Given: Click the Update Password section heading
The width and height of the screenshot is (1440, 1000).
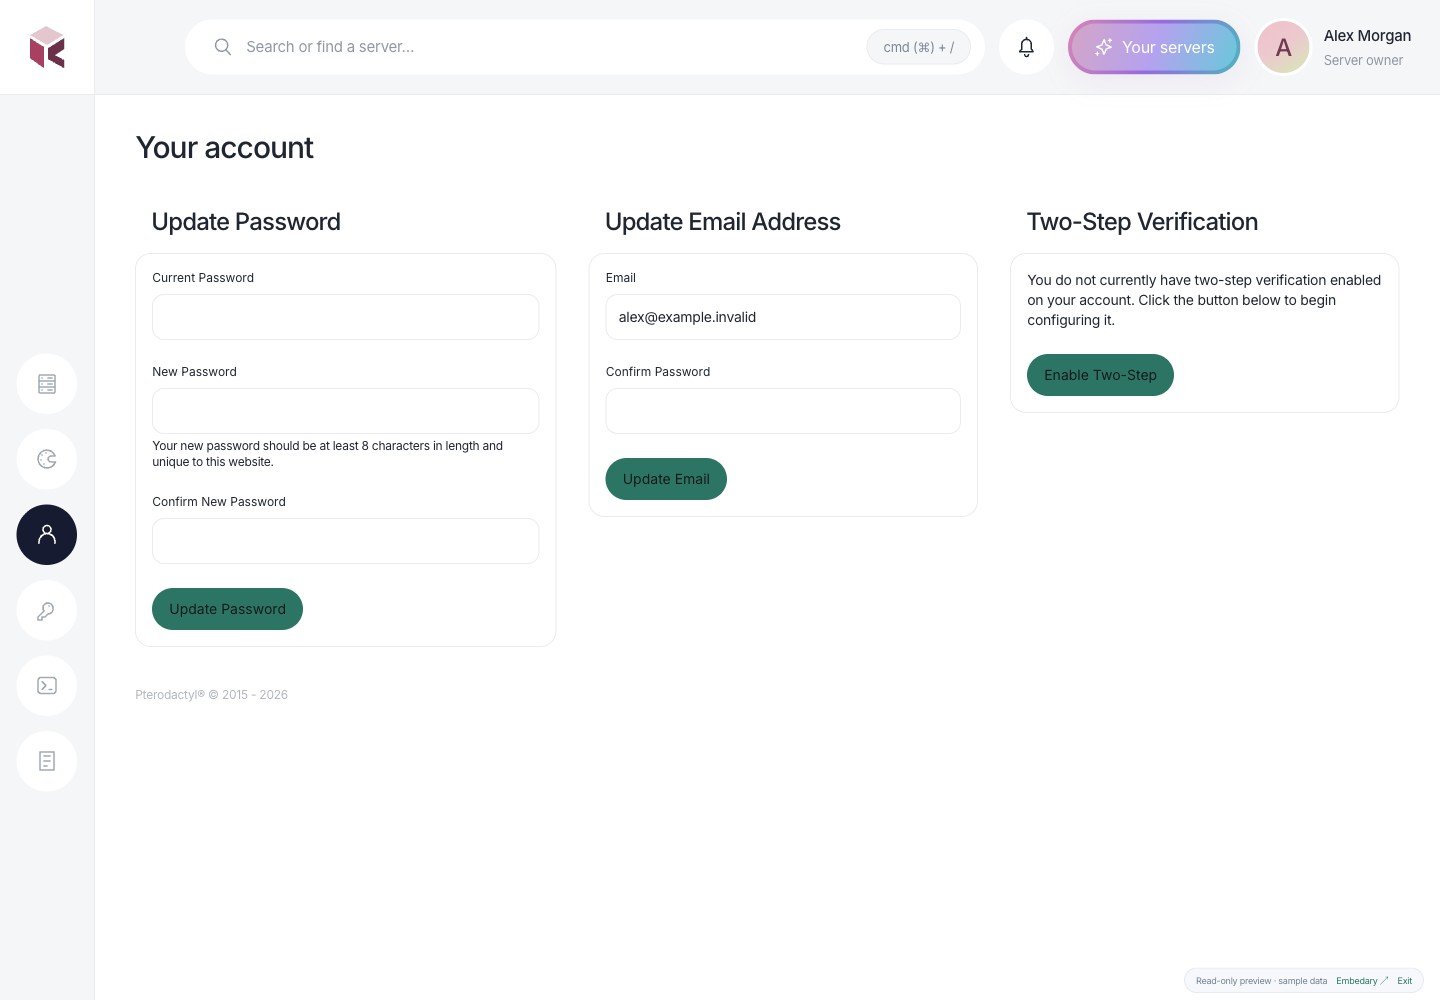Looking at the screenshot, I should 246,222.
